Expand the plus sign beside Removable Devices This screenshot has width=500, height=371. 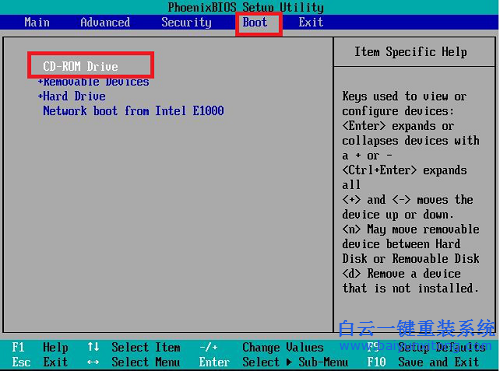tap(40, 82)
